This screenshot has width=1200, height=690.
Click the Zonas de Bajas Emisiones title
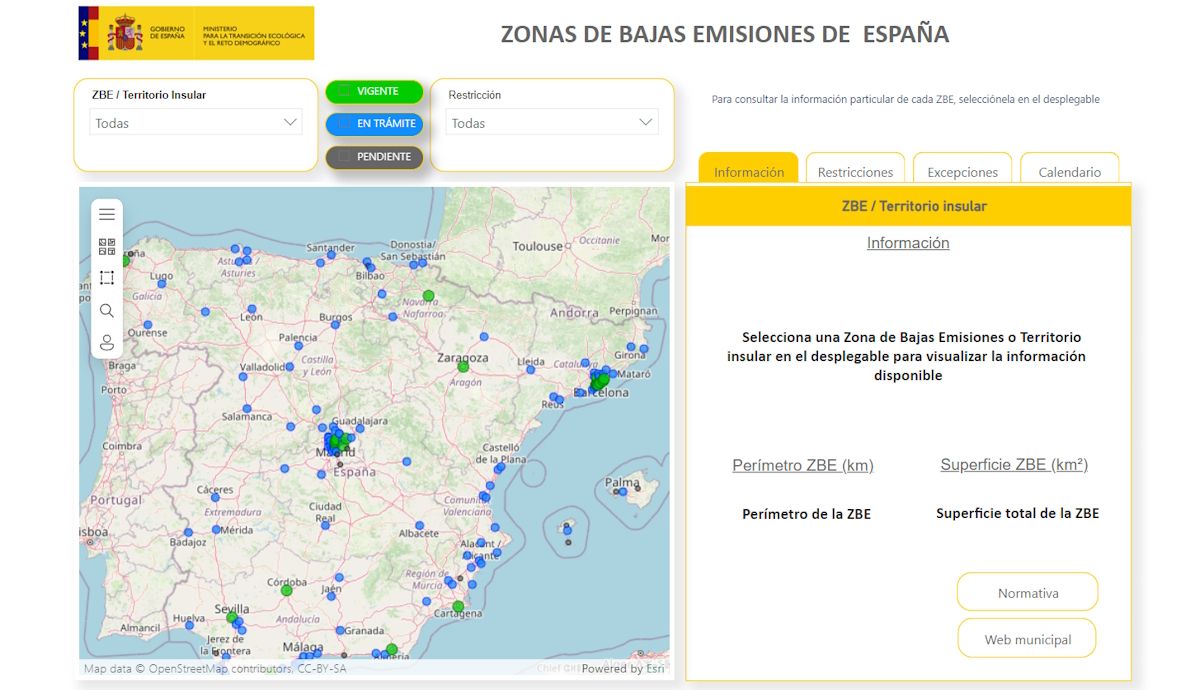[724, 34]
